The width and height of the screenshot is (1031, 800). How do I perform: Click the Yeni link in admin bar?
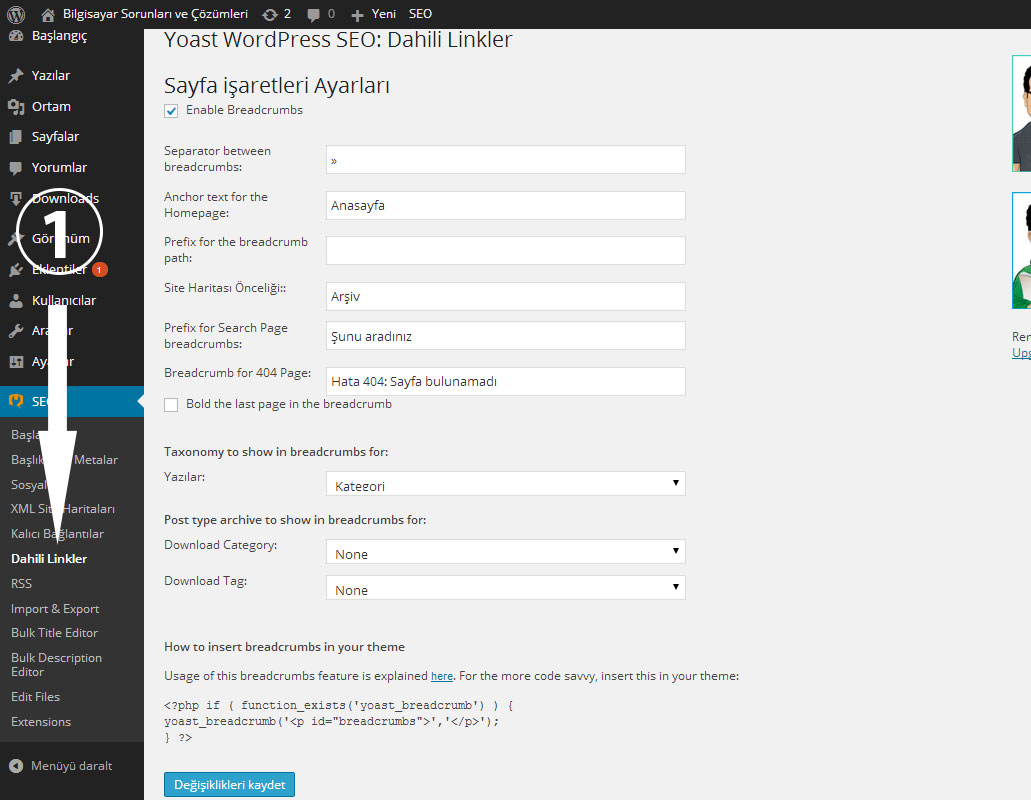pyautogui.click(x=383, y=14)
